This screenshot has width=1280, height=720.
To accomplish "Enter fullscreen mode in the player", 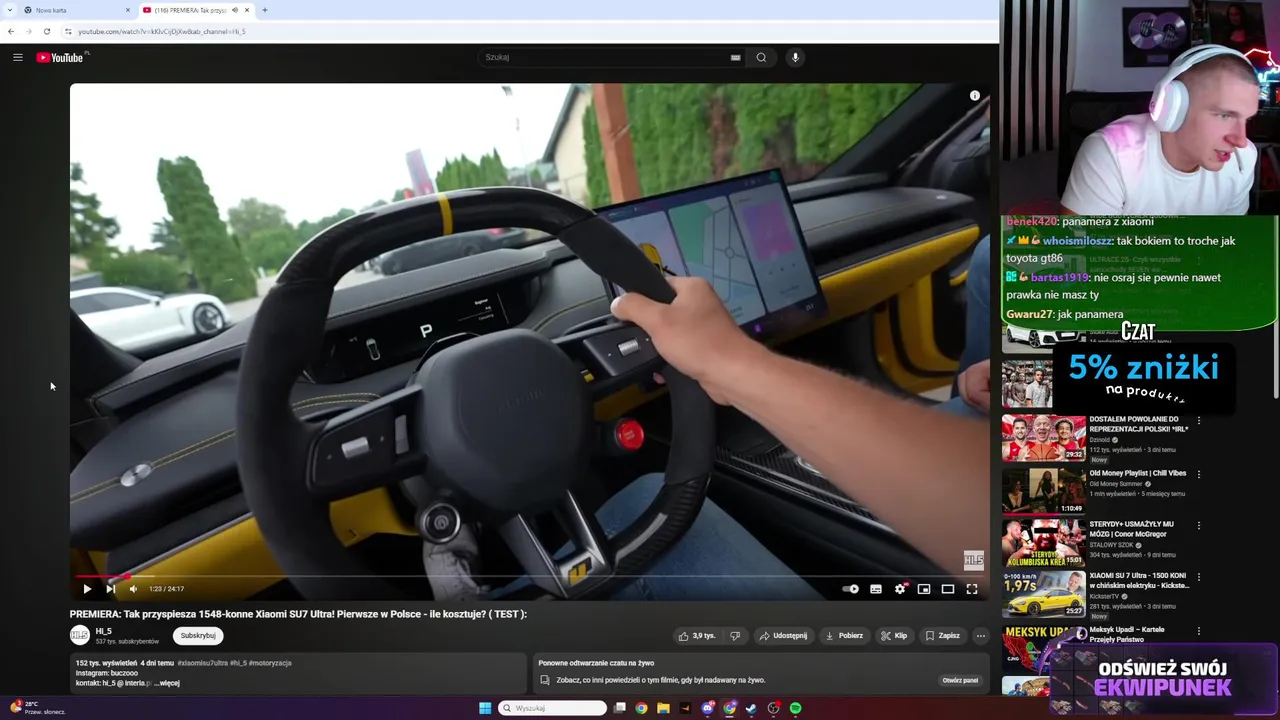I will coord(972,589).
